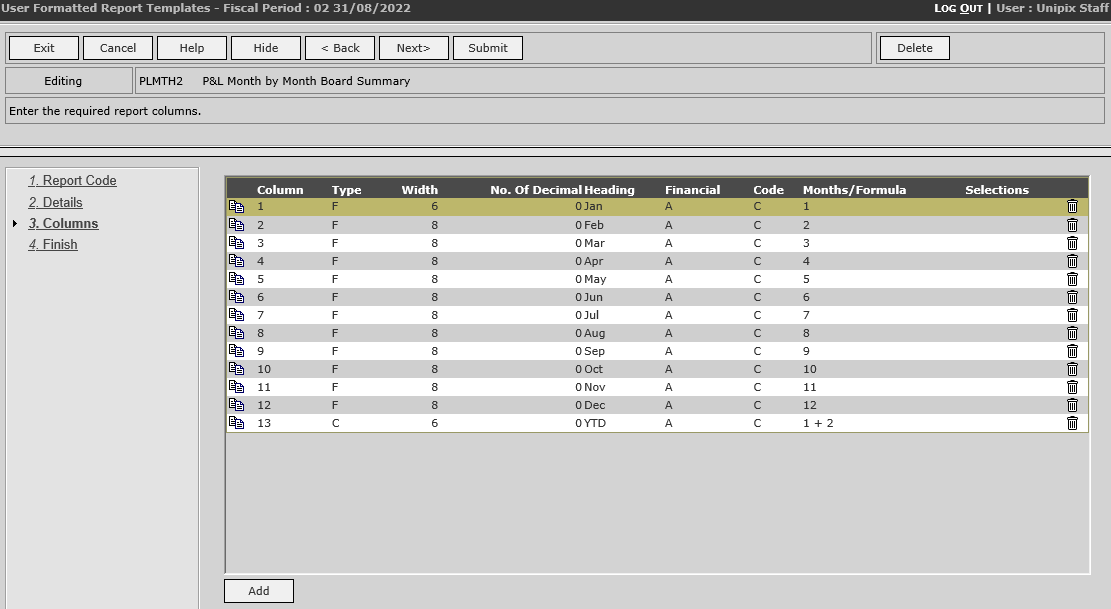This screenshot has height=609, width=1111.
Task: Copy the Mar column row
Action: [x=237, y=243]
